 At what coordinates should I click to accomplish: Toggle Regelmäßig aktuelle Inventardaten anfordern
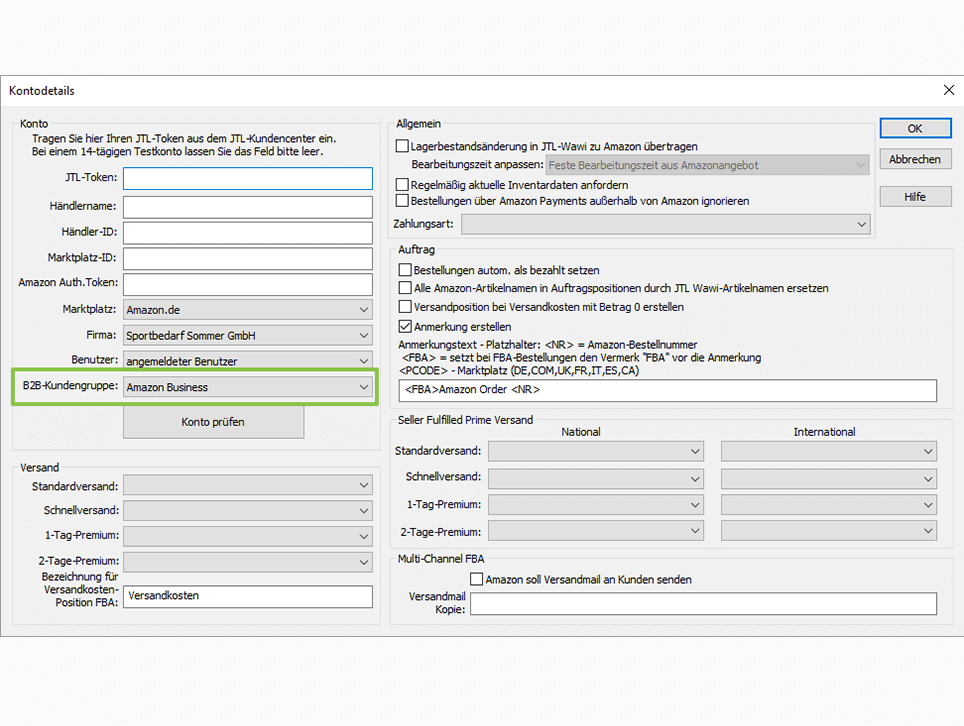coord(403,185)
